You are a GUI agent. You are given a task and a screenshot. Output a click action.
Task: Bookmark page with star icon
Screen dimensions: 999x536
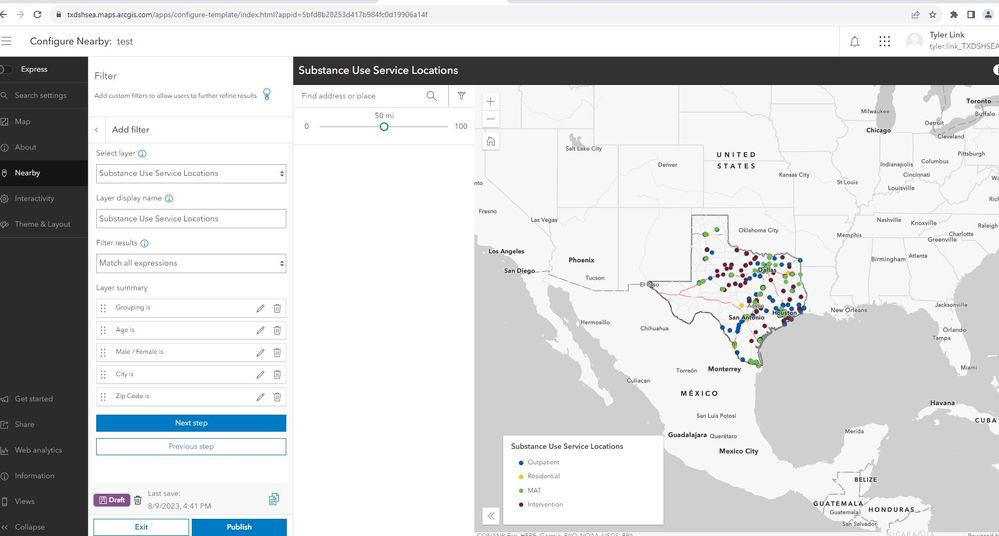933,15
